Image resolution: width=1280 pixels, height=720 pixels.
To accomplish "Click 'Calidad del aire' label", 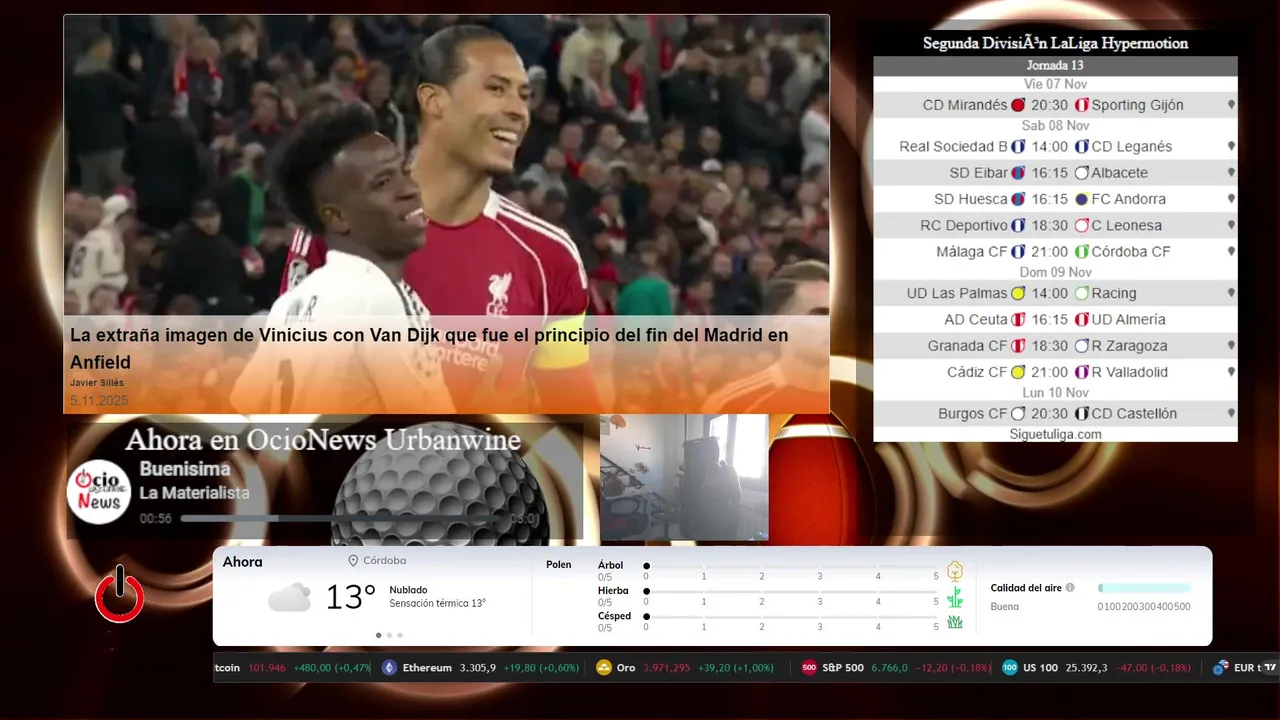I will 1026,588.
